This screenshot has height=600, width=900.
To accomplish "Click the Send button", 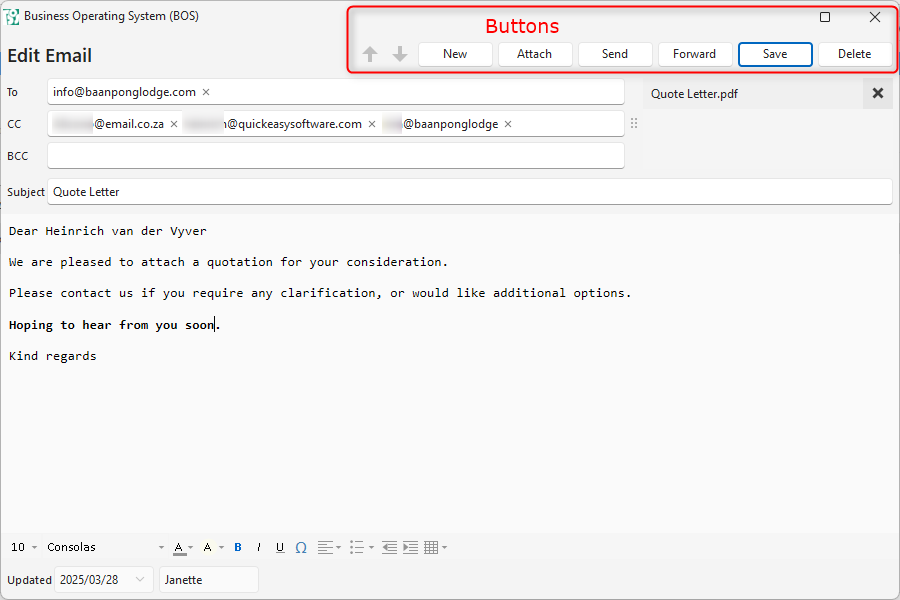I will click(615, 54).
